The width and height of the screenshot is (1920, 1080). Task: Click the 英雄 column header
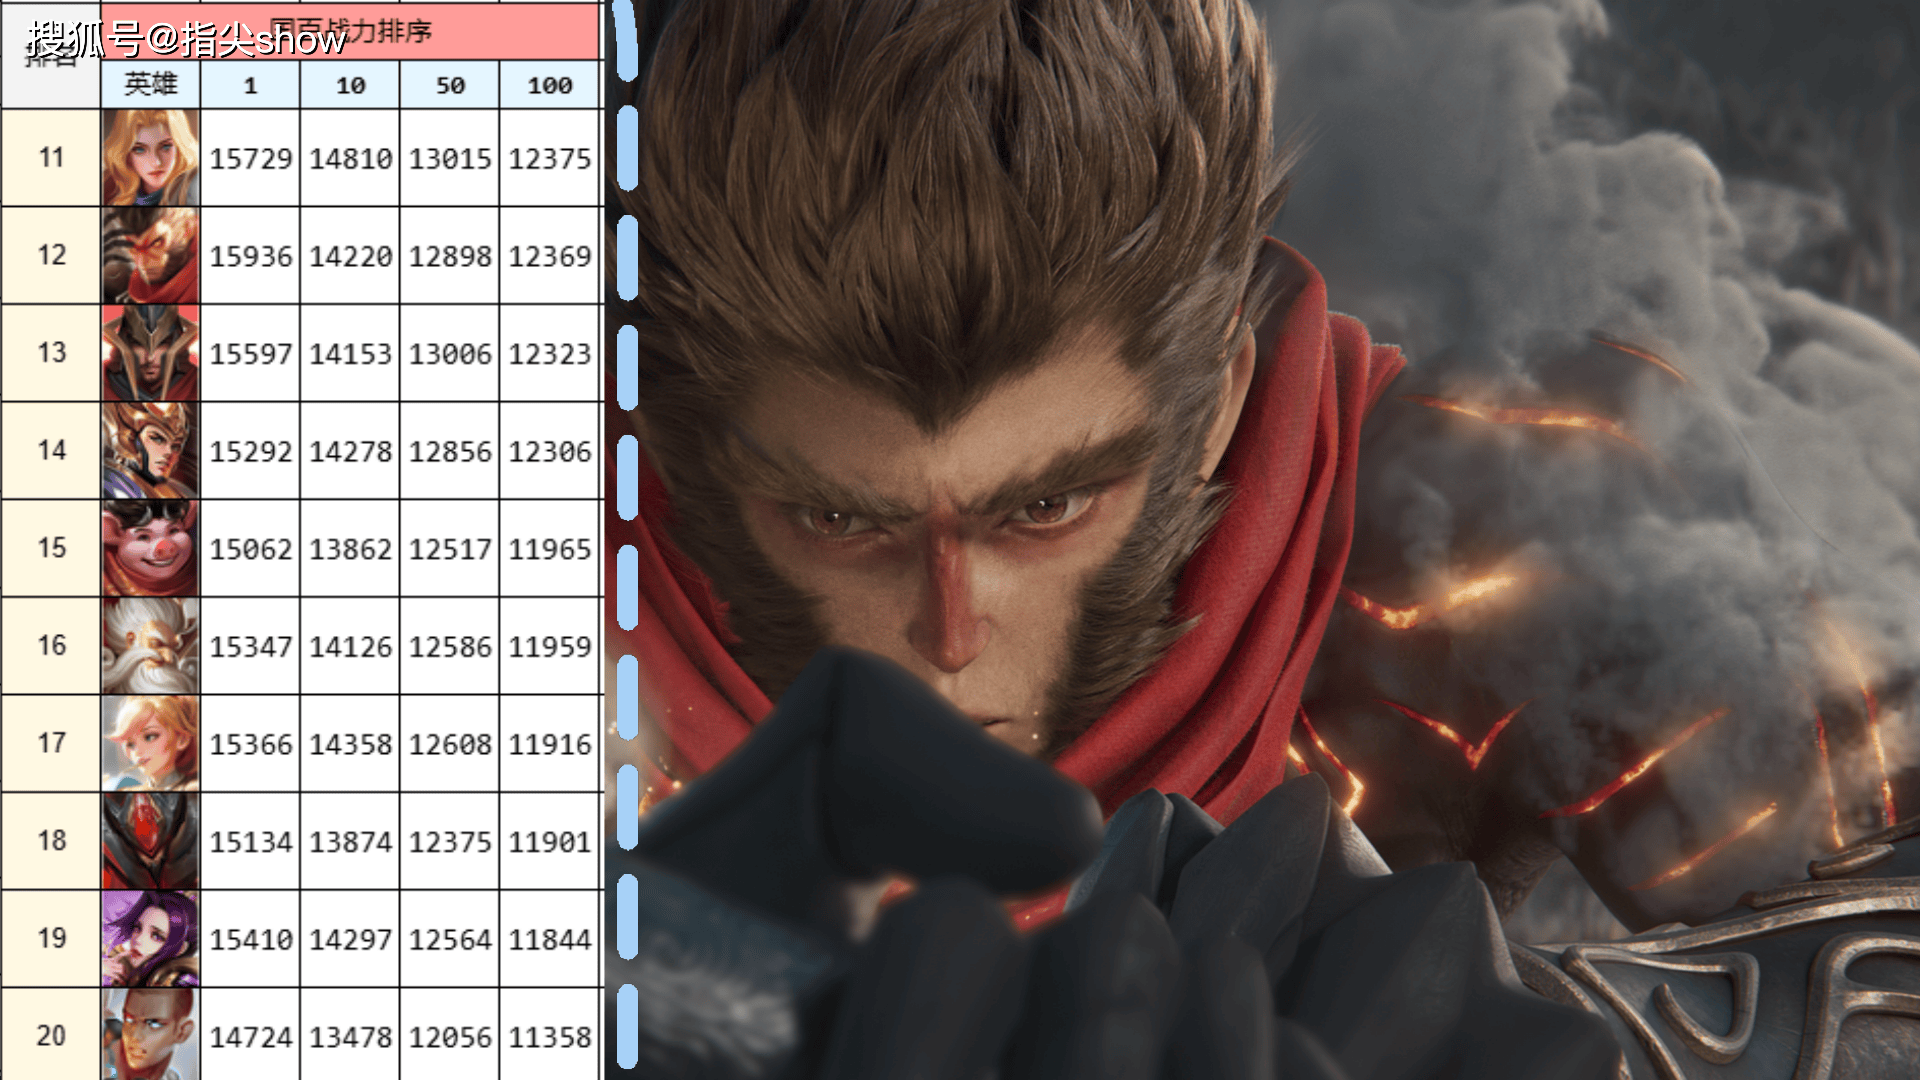click(151, 84)
